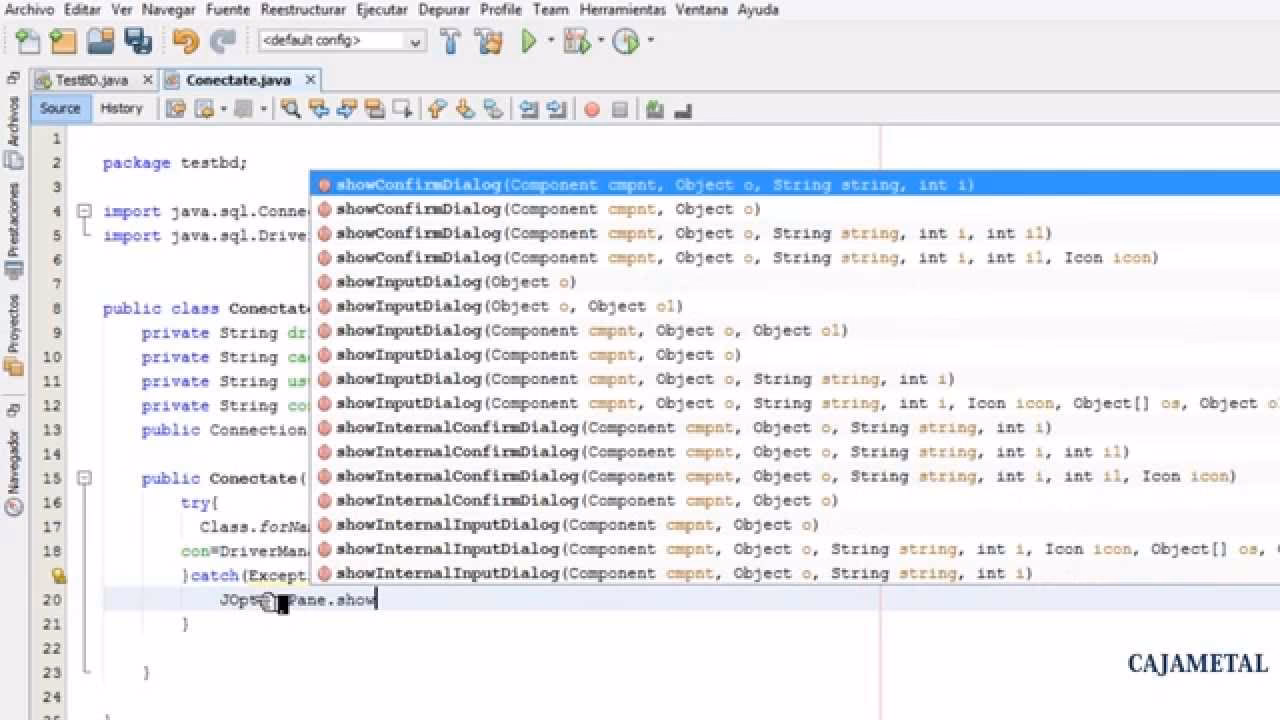Switch editor to History view
This screenshot has width=1280, height=720.
coord(122,108)
